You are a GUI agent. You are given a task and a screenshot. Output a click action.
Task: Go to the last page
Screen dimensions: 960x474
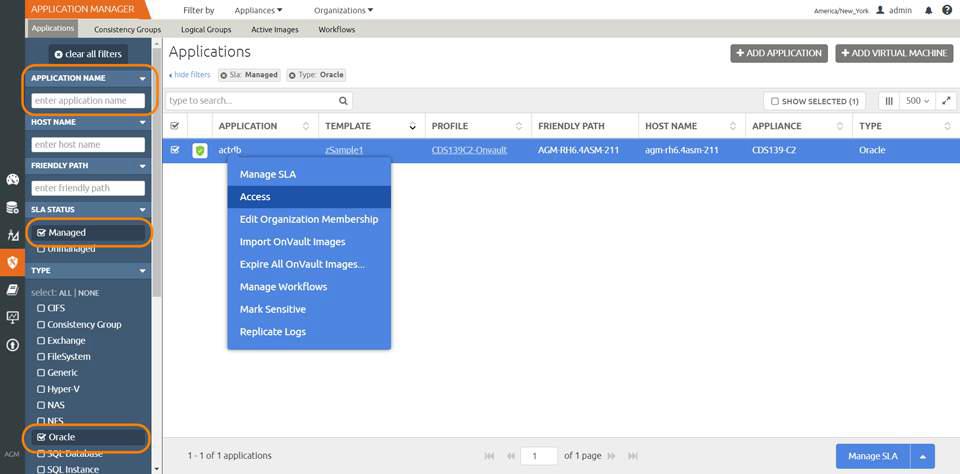pos(633,456)
